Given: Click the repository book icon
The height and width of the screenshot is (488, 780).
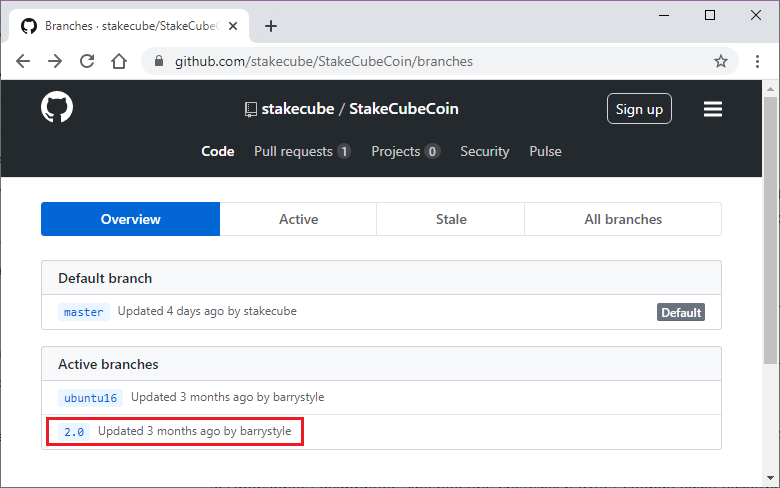Looking at the screenshot, I should (x=251, y=109).
